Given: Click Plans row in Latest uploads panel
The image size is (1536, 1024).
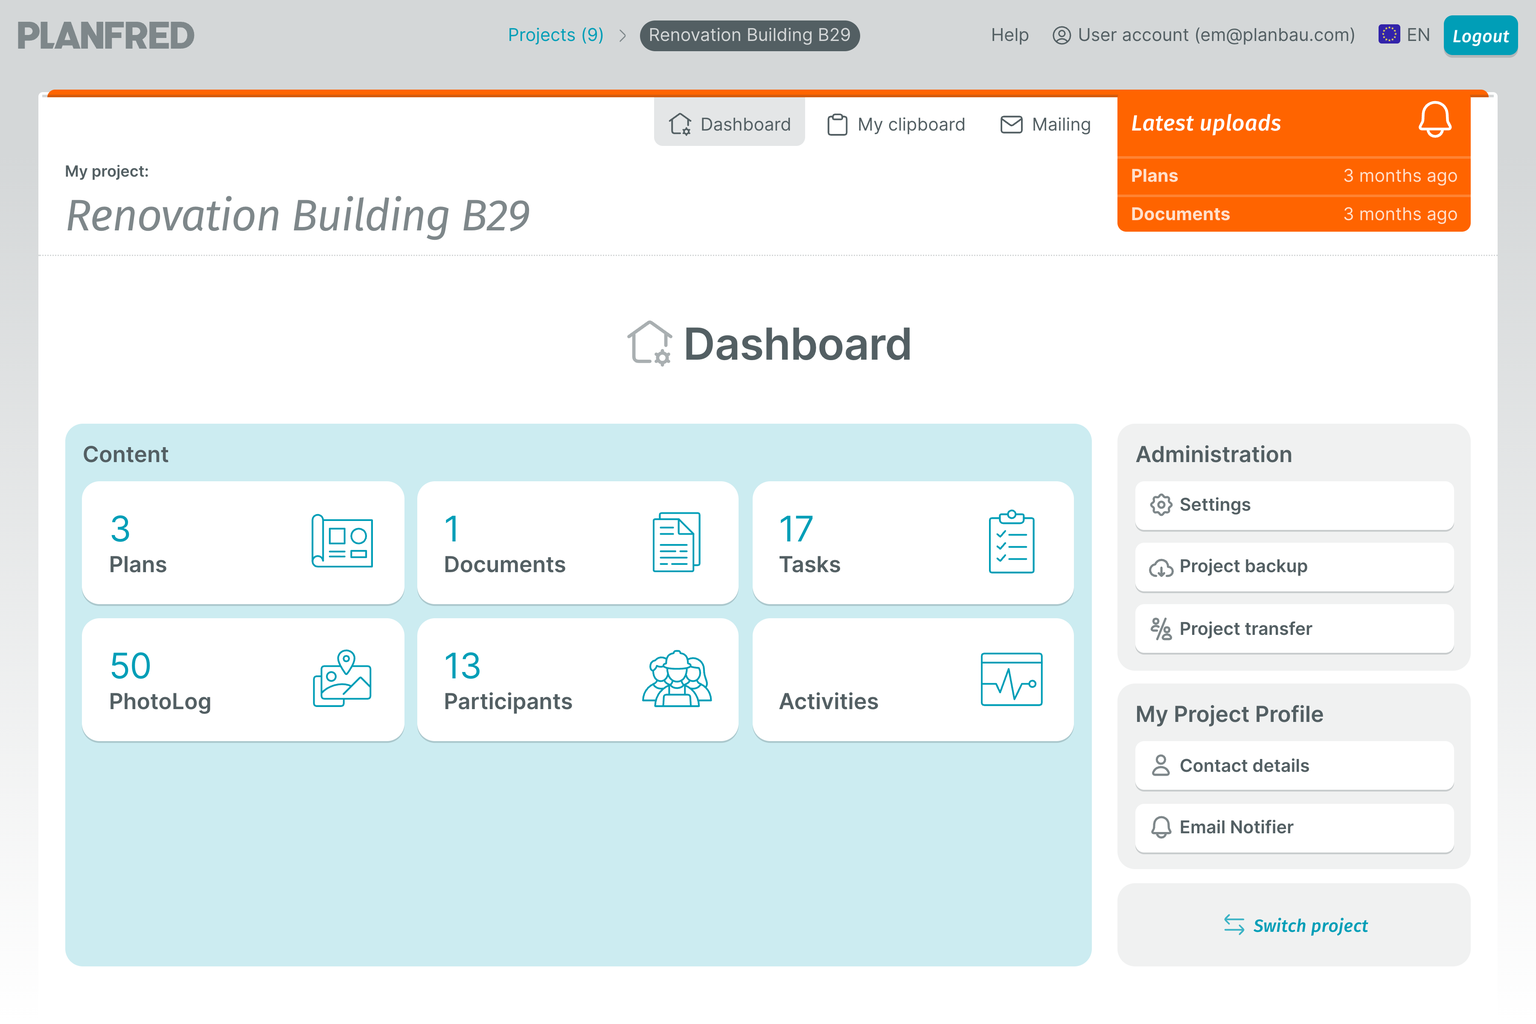Looking at the screenshot, I should tap(1293, 176).
